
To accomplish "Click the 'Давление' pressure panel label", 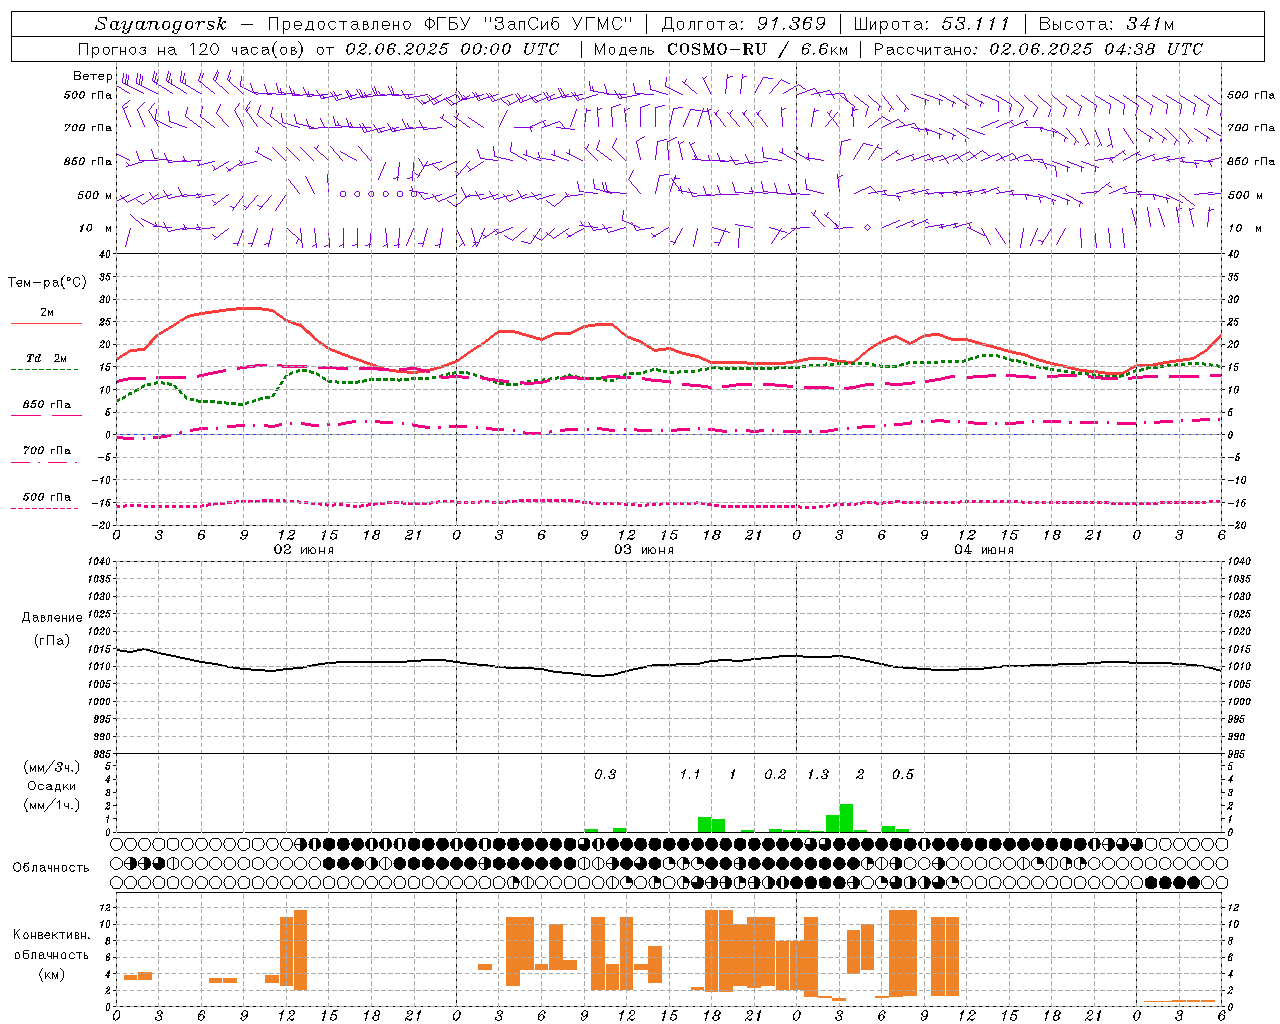I will (52, 618).
